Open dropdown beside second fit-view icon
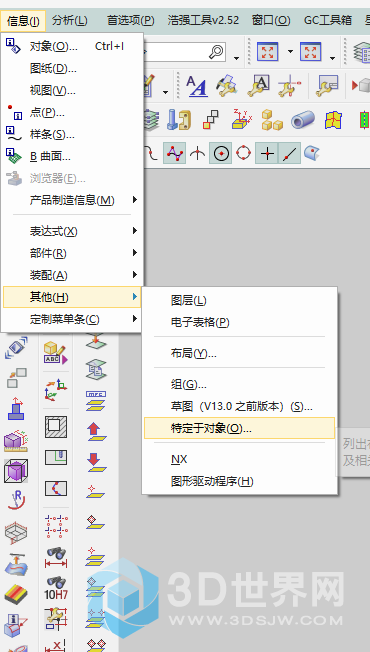 332,58
